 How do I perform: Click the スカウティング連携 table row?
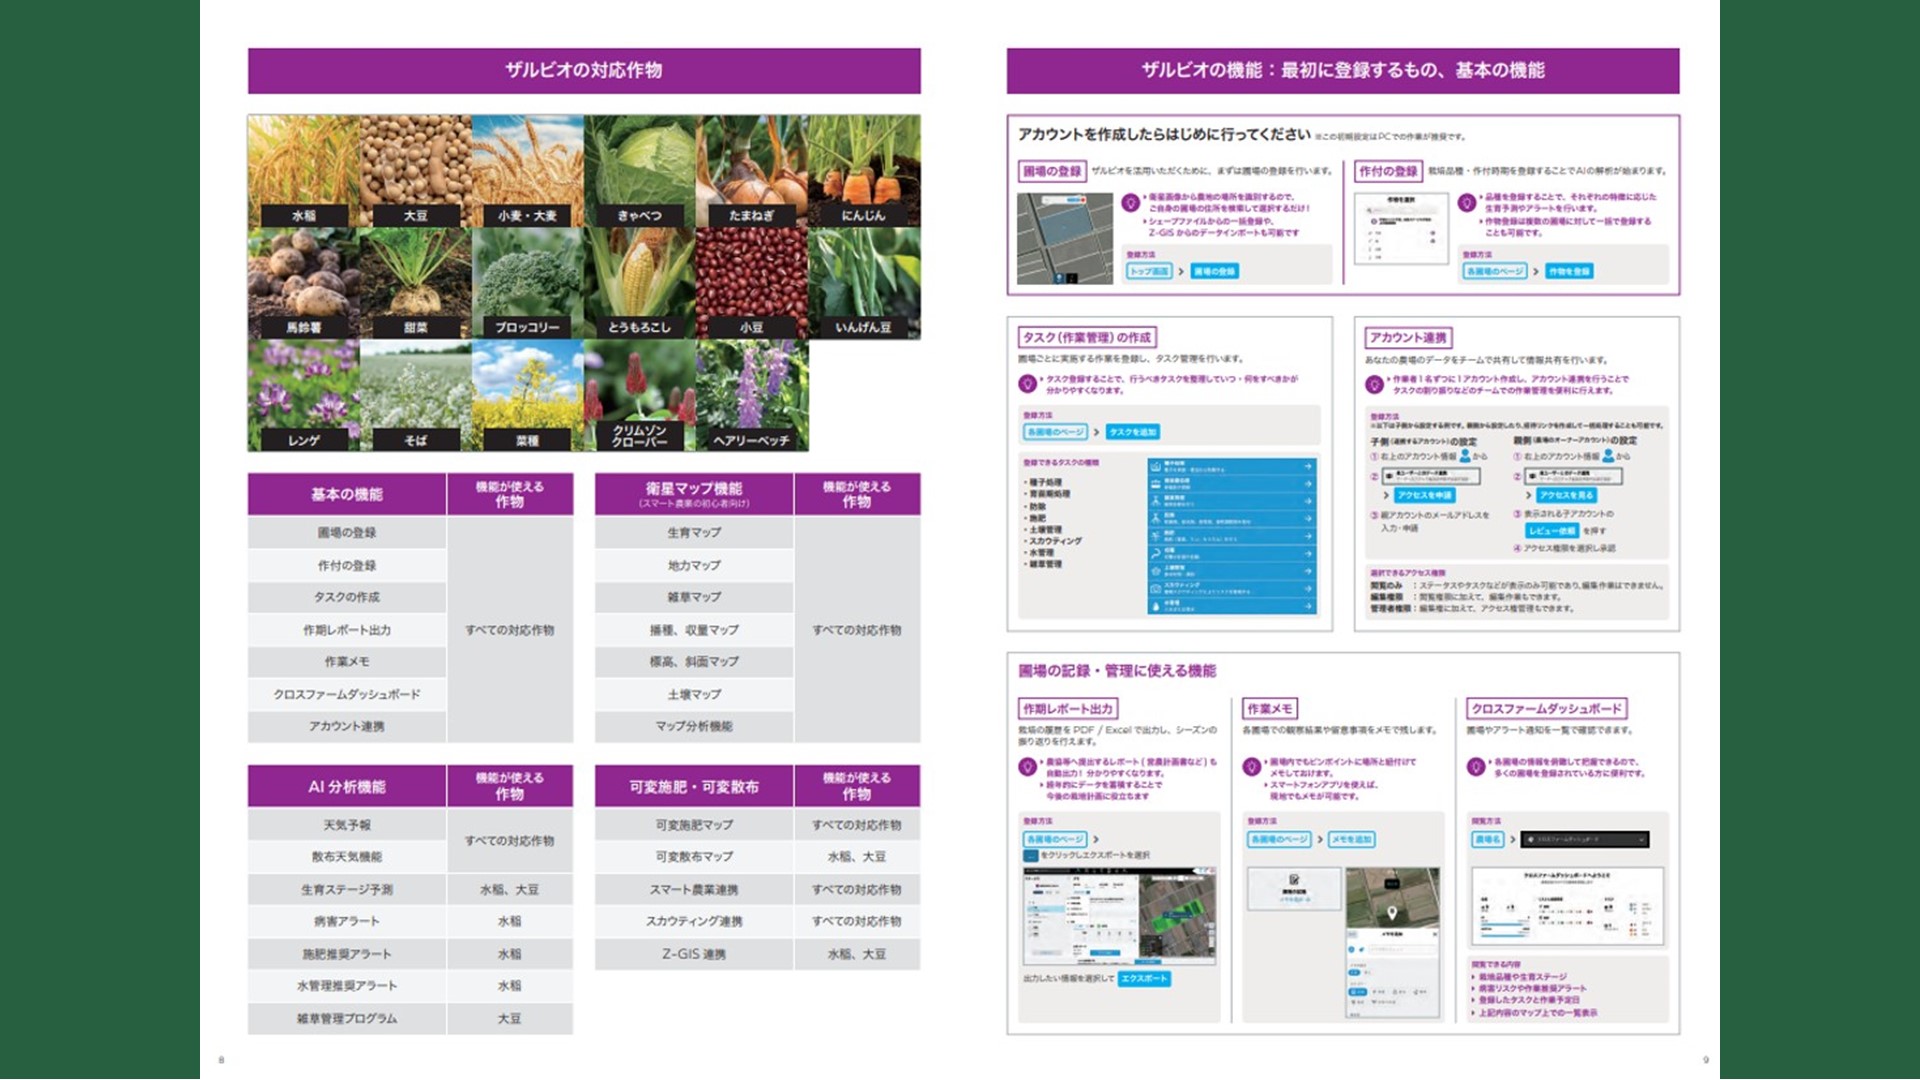[x=757, y=921]
